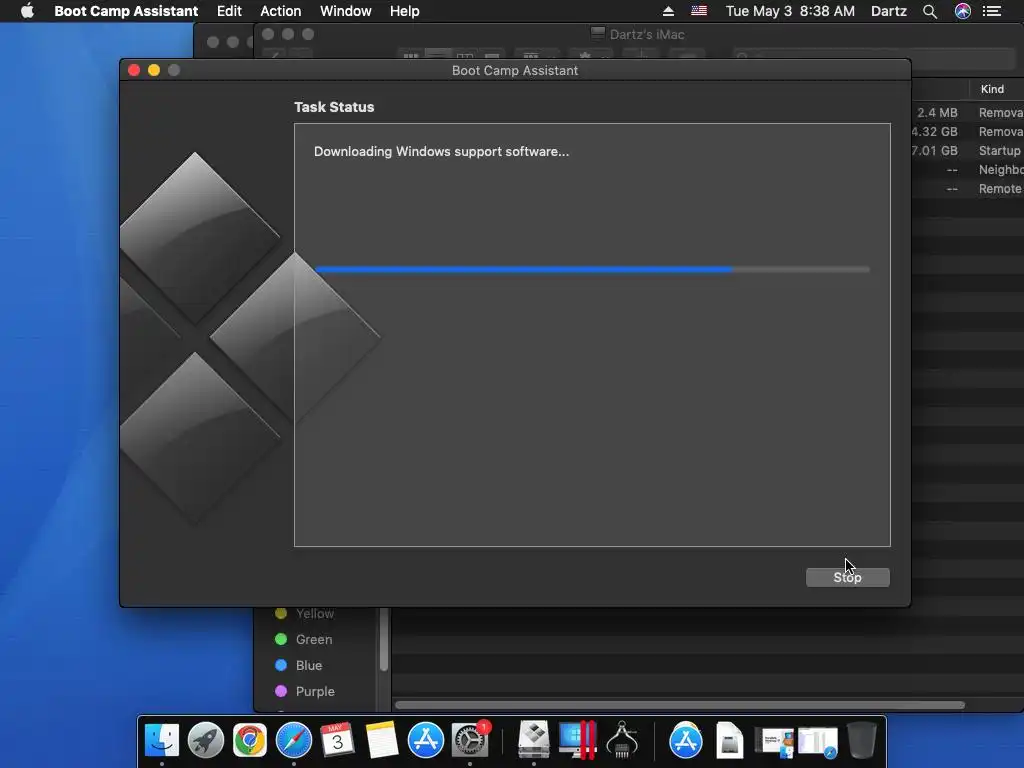The width and height of the screenshot is (1024, 768).
Task: Open the US flag input source menu
Action: (699, 11)
